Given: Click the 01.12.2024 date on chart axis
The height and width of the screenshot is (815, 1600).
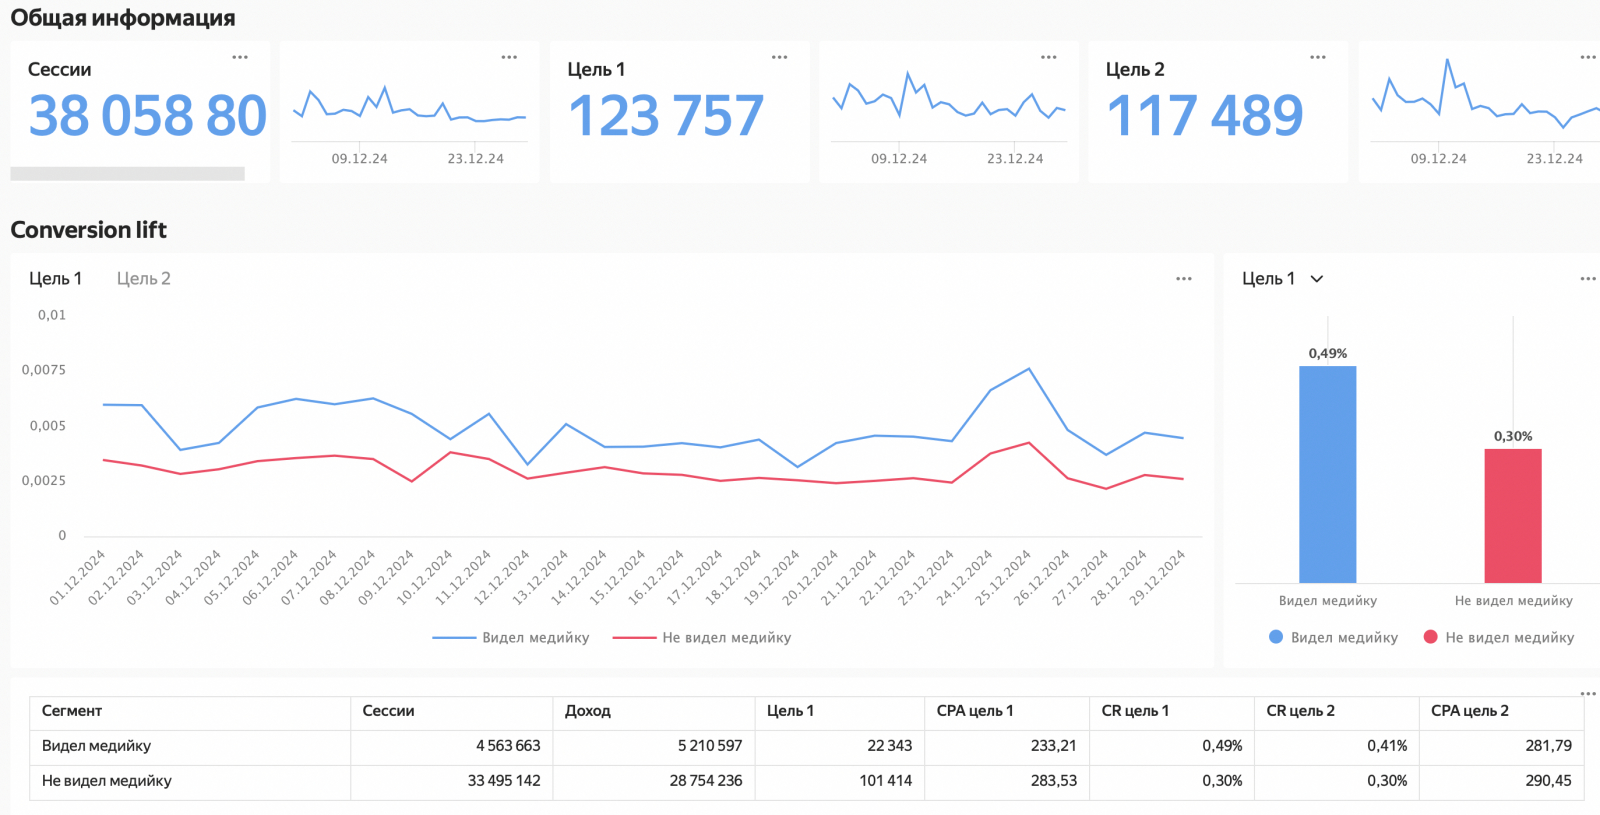Looking at the screenshot, I should [x=78, y=577].
